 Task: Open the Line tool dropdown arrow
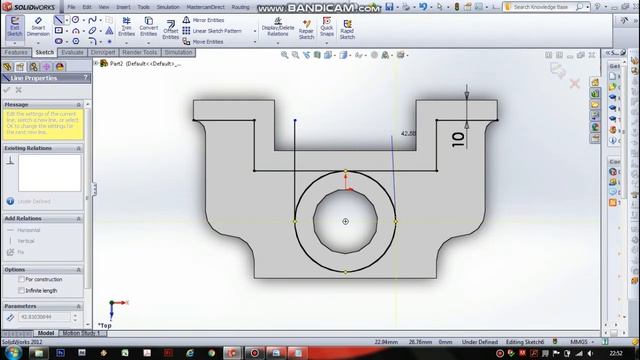click(67, 20)
